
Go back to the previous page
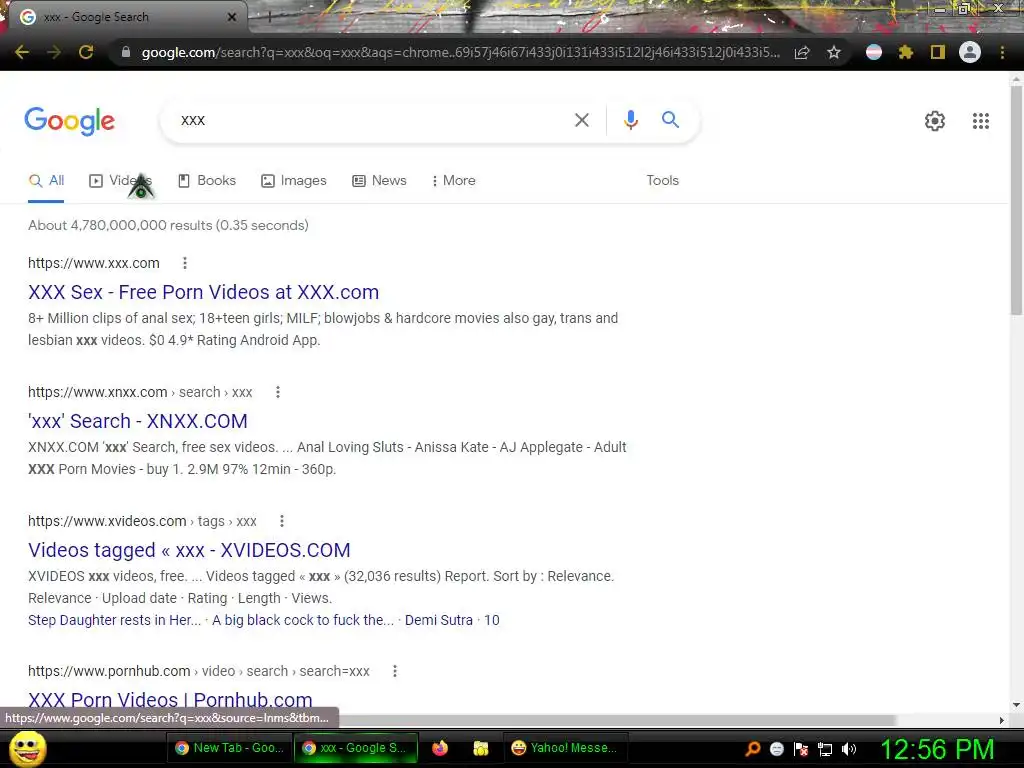click(22, 52)
